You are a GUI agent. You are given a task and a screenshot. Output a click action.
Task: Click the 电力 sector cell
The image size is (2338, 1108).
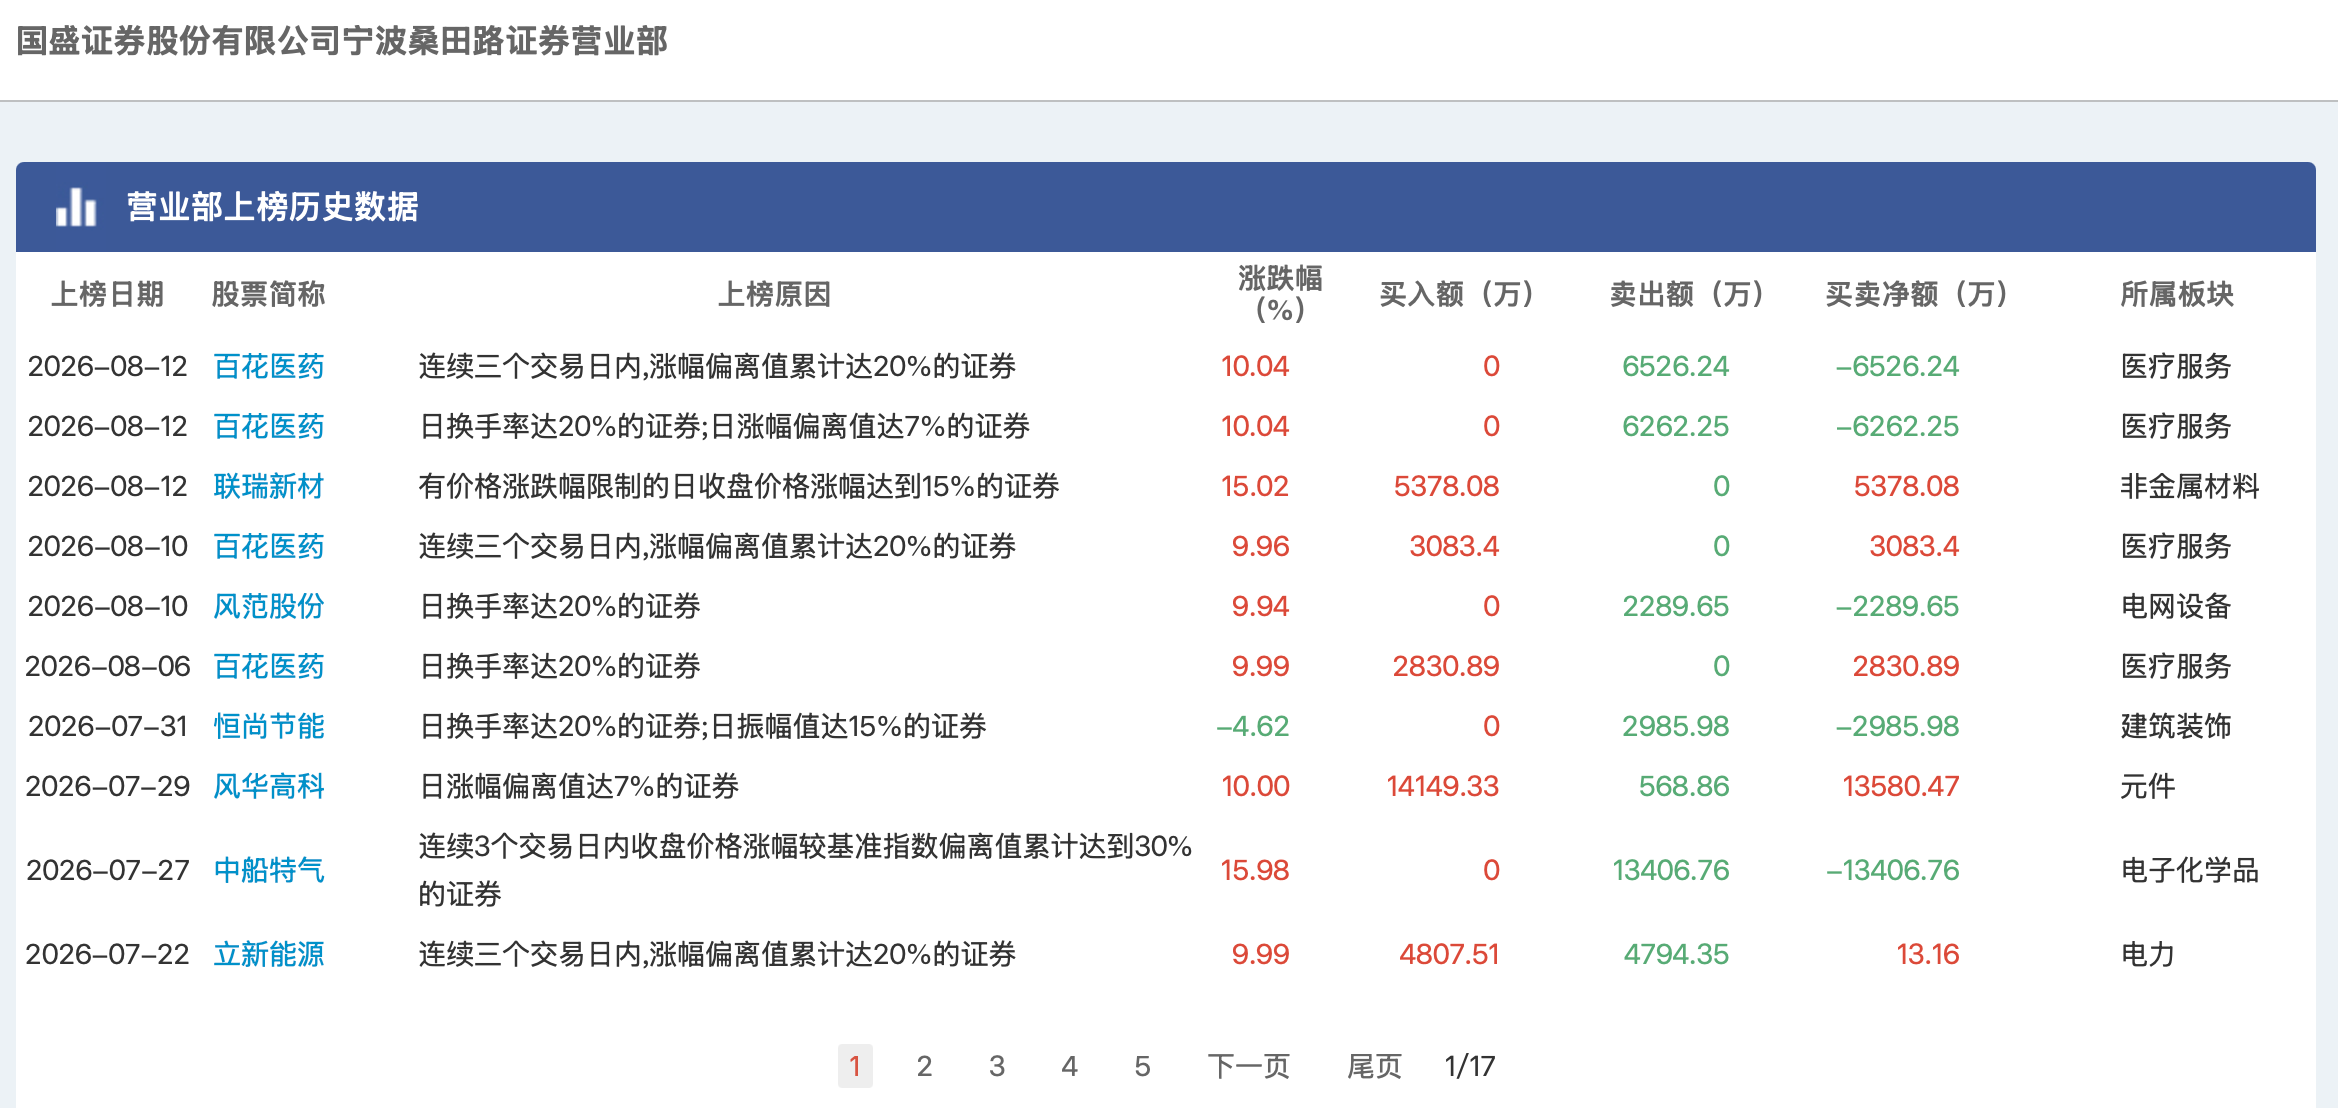(2148, 954)
